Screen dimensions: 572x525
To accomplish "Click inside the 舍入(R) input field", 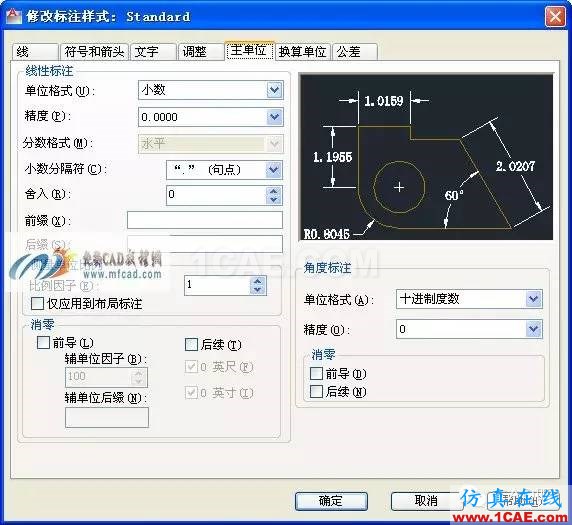I will point(217,195).
